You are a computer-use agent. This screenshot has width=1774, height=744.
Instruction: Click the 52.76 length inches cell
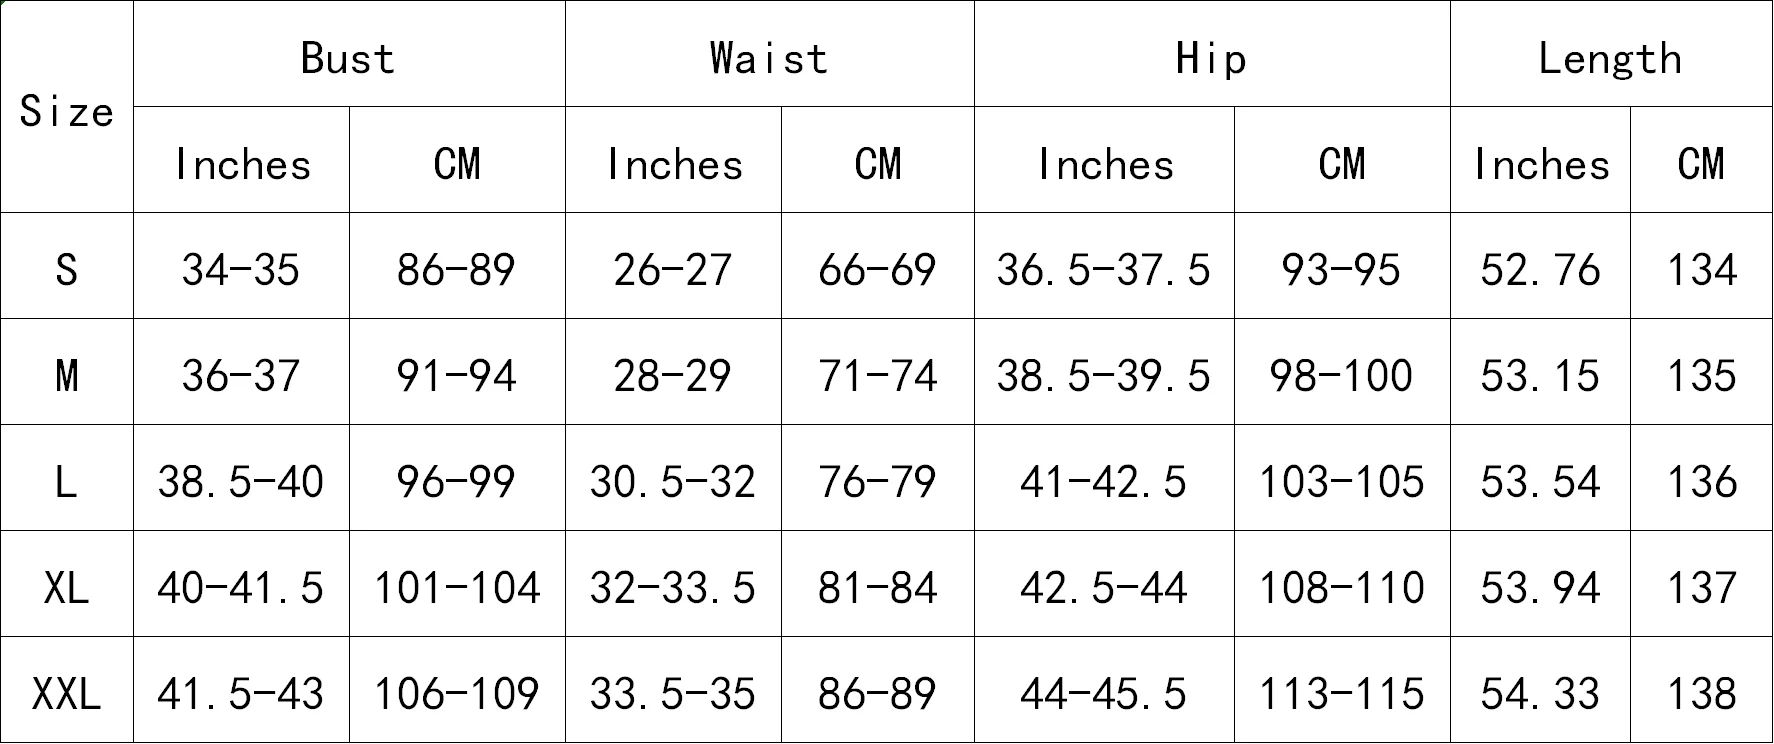[x=1541, y=266]
